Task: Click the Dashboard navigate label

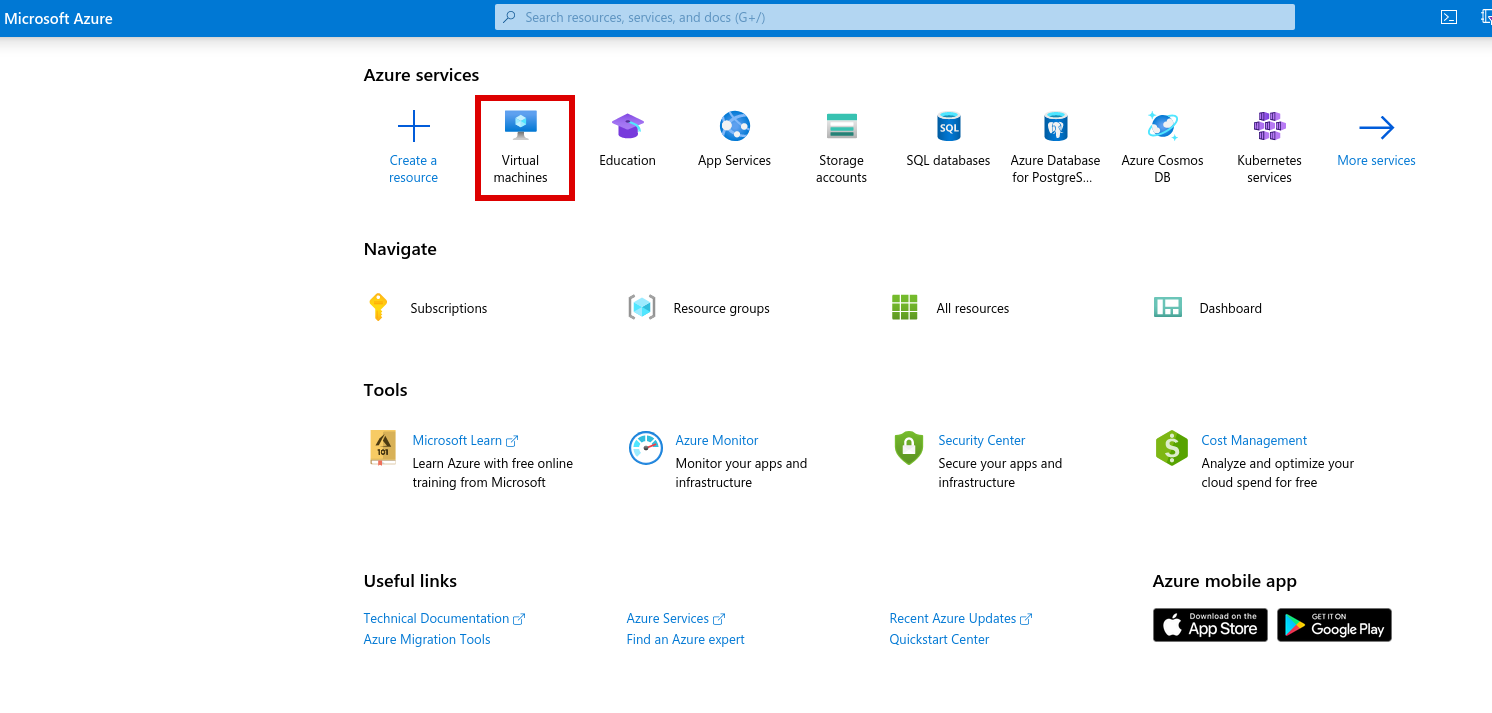Action: (x=1230, y=308)
